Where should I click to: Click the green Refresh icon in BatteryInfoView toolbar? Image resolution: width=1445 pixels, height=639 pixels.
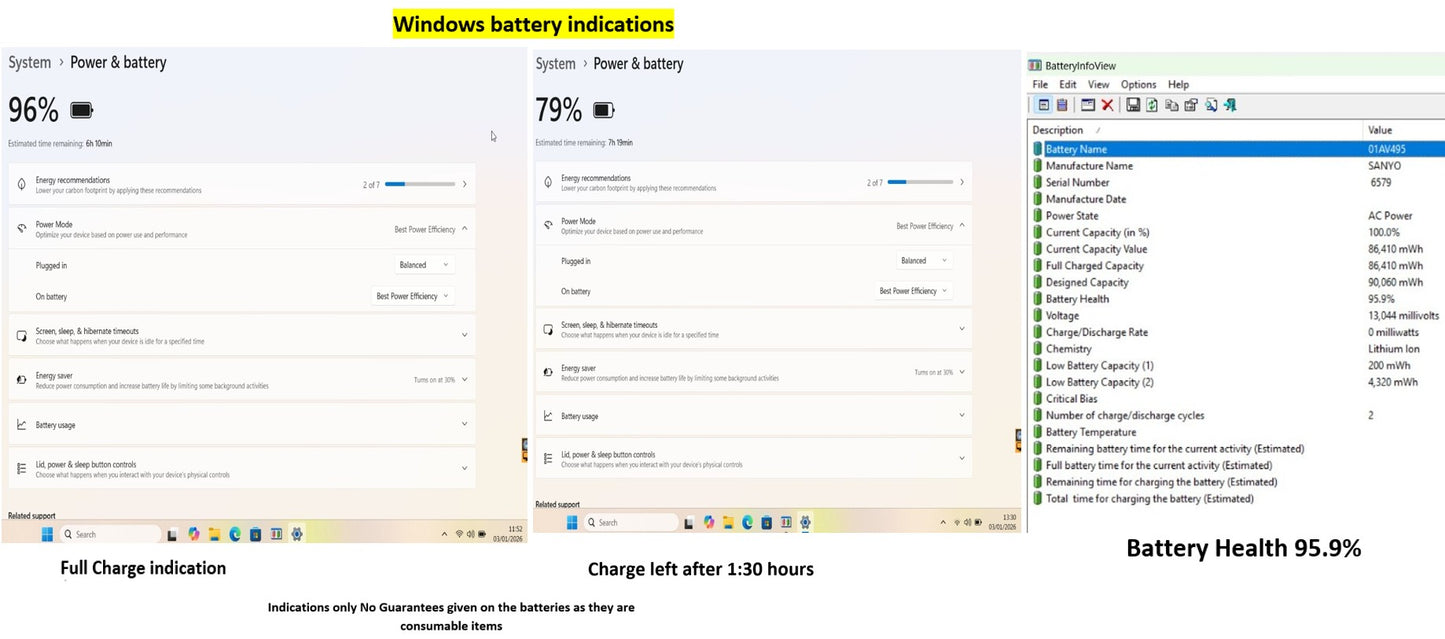[1152, 105]
